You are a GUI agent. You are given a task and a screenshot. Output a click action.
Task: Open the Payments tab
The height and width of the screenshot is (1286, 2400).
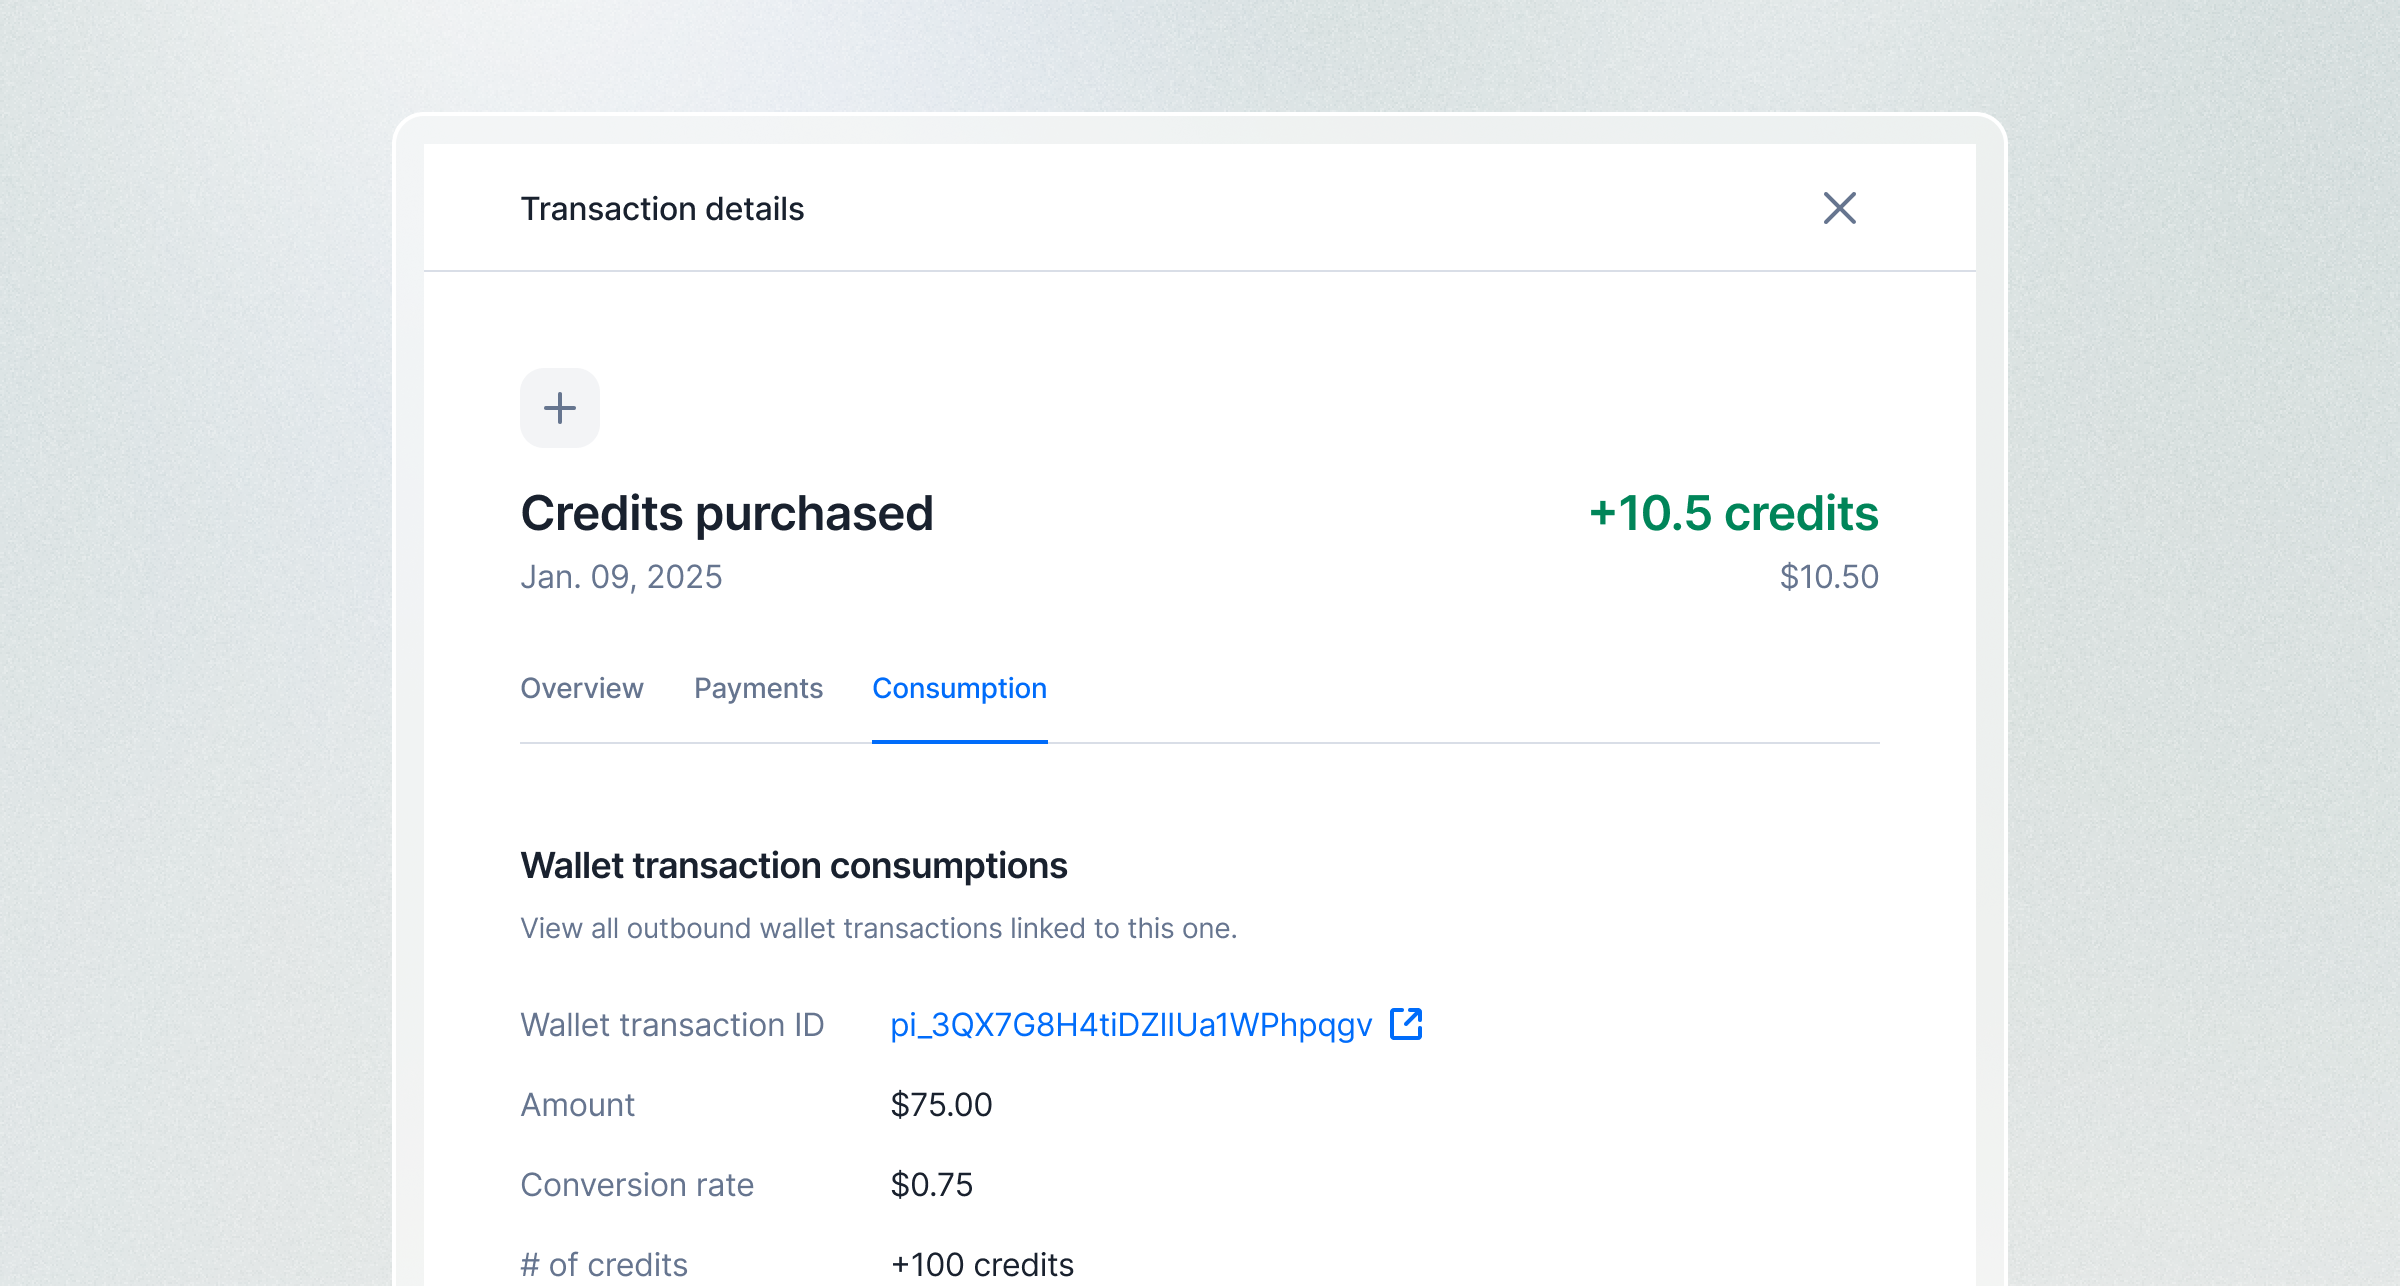(758, 688)
